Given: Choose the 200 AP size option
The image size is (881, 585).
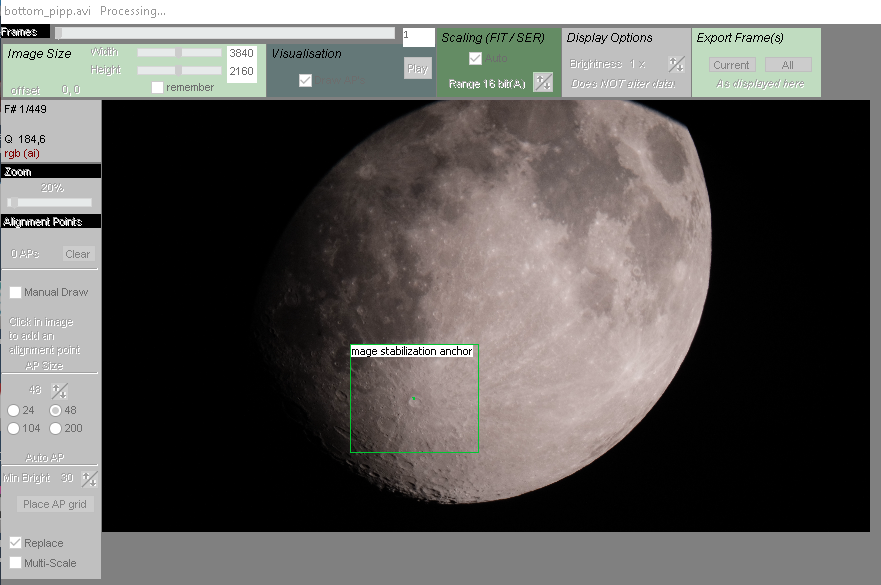Looking at the screenshot, I should click(x=56, y=428).
